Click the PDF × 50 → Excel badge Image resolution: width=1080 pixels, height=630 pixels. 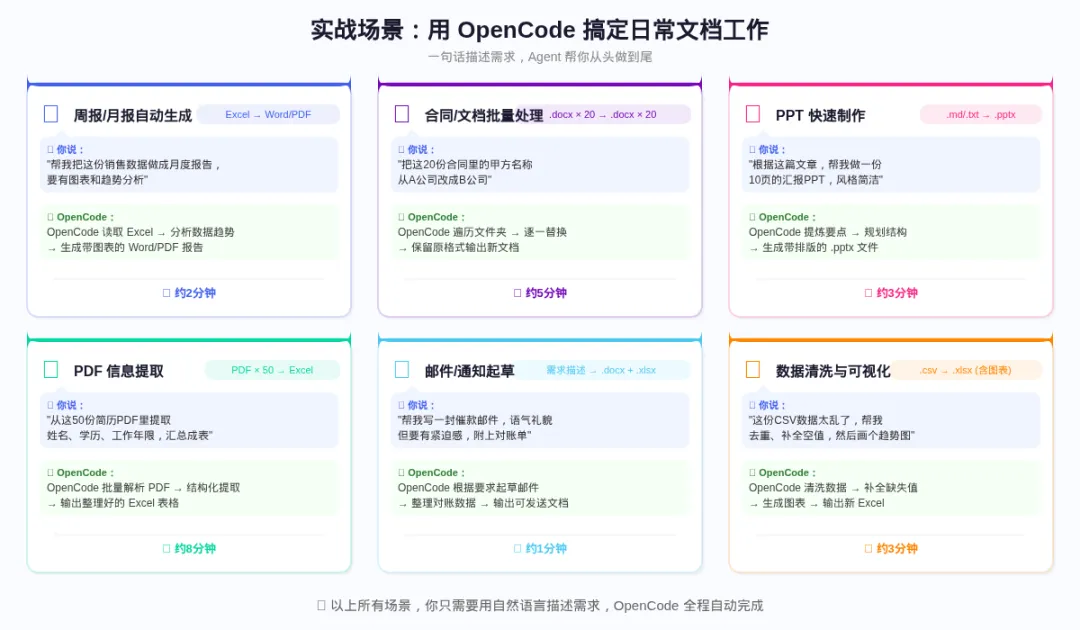pyautogui.click(x=272, y=370)
